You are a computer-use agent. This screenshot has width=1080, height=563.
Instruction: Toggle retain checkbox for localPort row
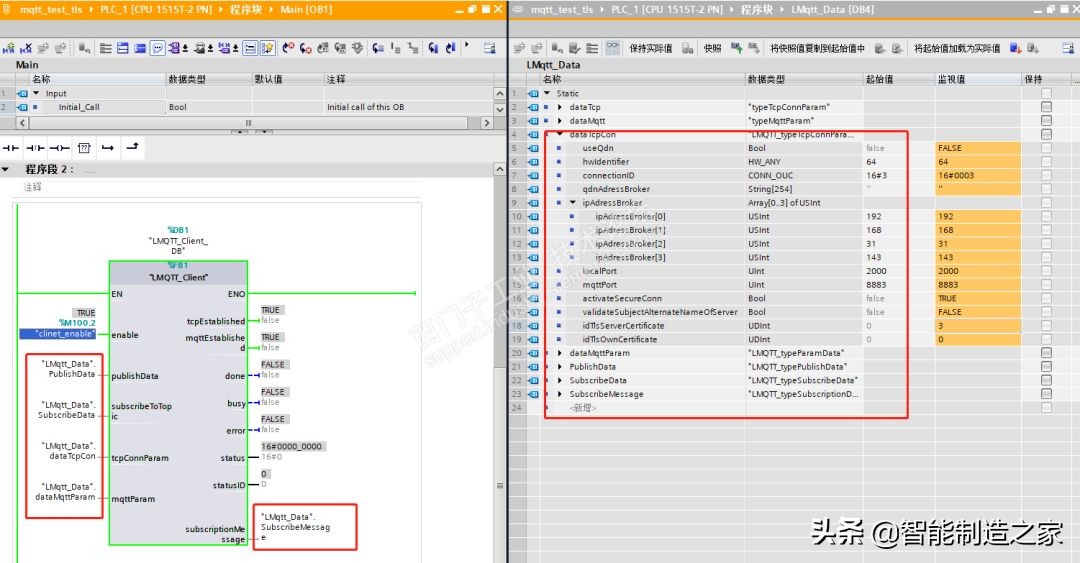1046,271
